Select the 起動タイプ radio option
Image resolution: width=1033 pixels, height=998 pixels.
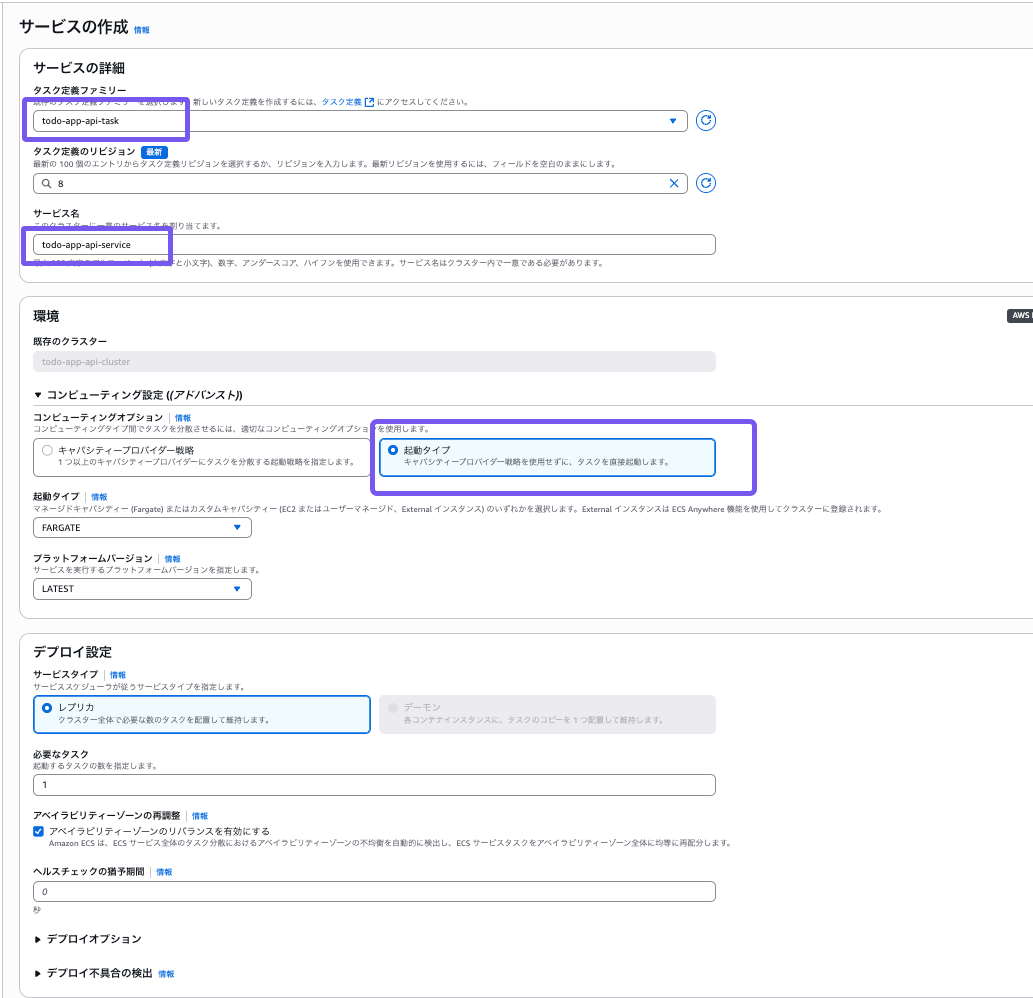pyautogui.click(x=393, y=450)
